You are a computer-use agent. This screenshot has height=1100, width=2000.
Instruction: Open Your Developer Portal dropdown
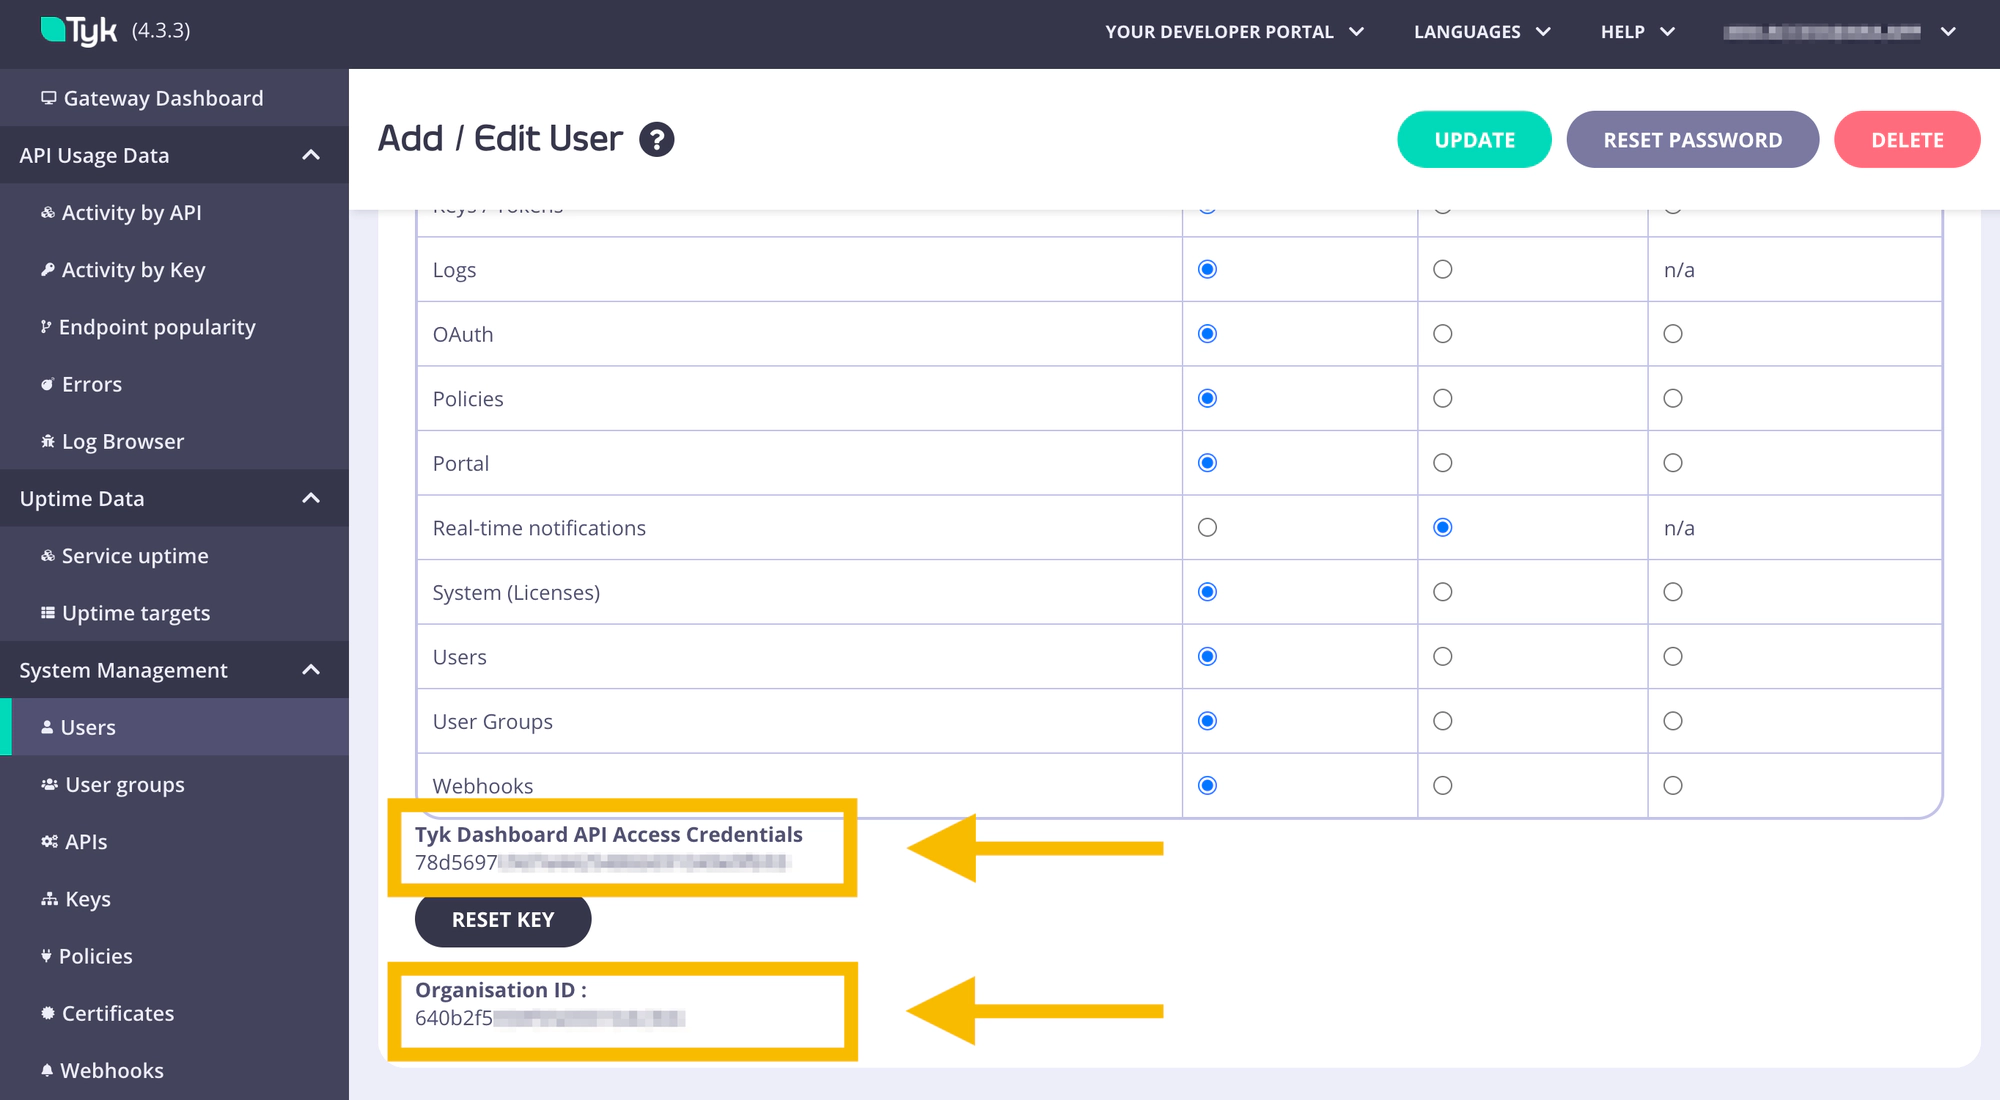[1234, 32]
